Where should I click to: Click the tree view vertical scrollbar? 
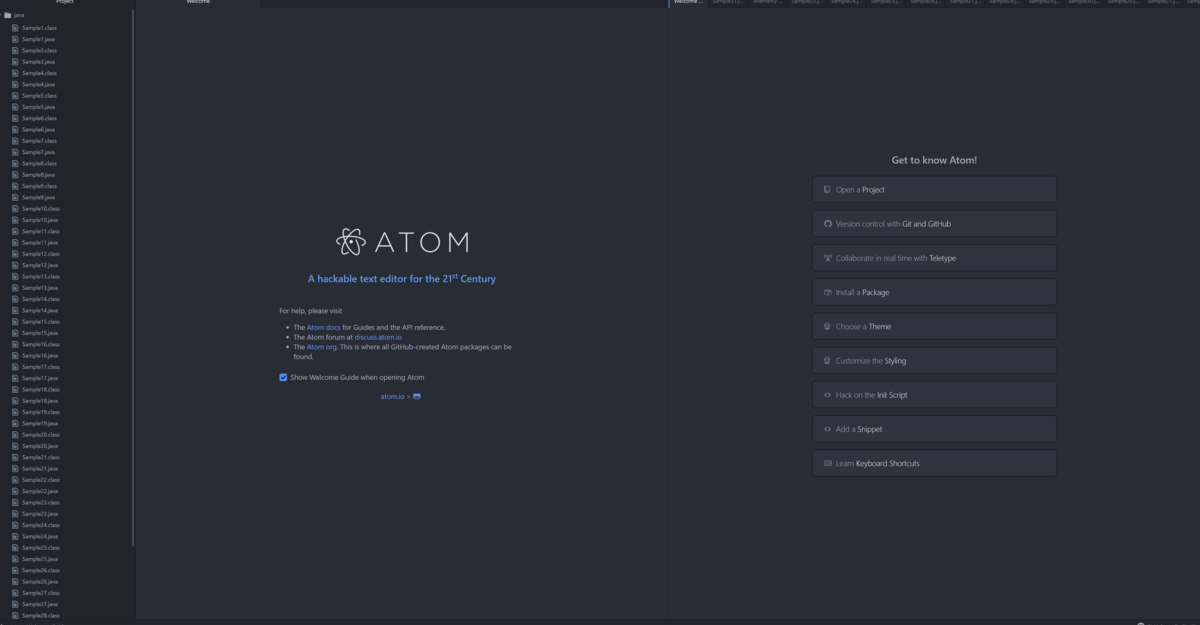[132, 278]
